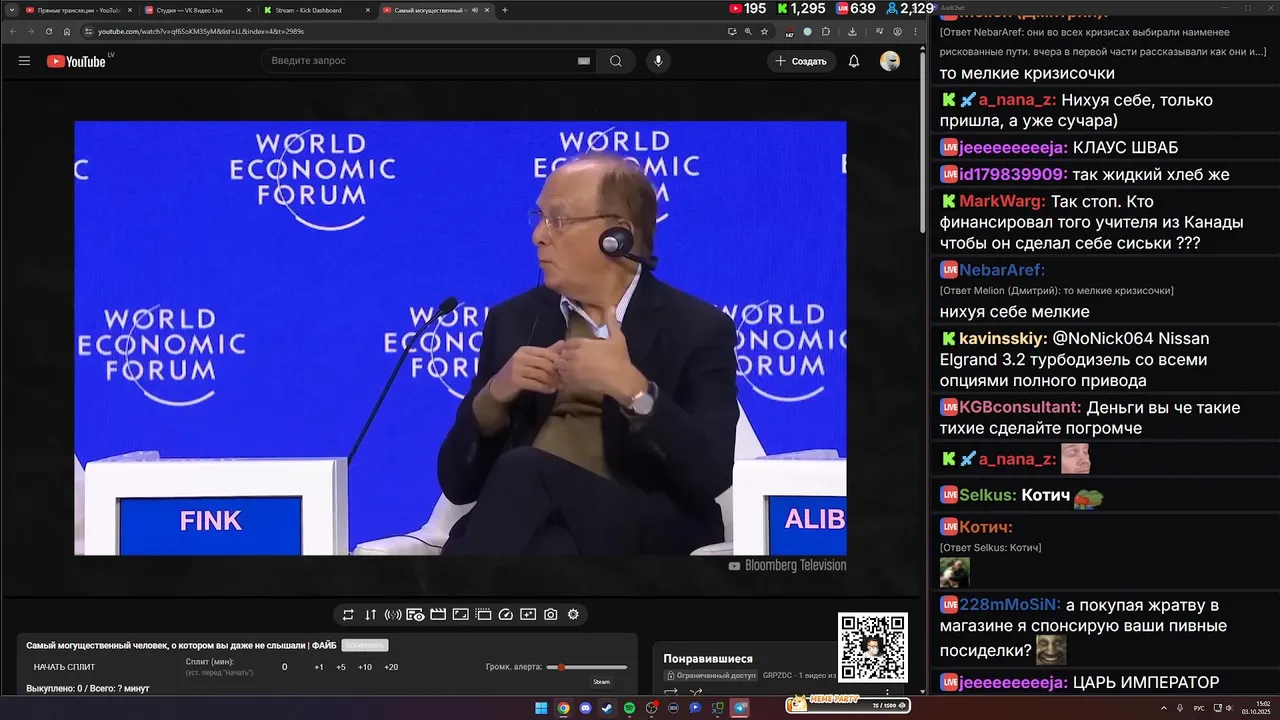Click the QR code thumbnail
1280x720 pixels.
click(x=873, y=648)
